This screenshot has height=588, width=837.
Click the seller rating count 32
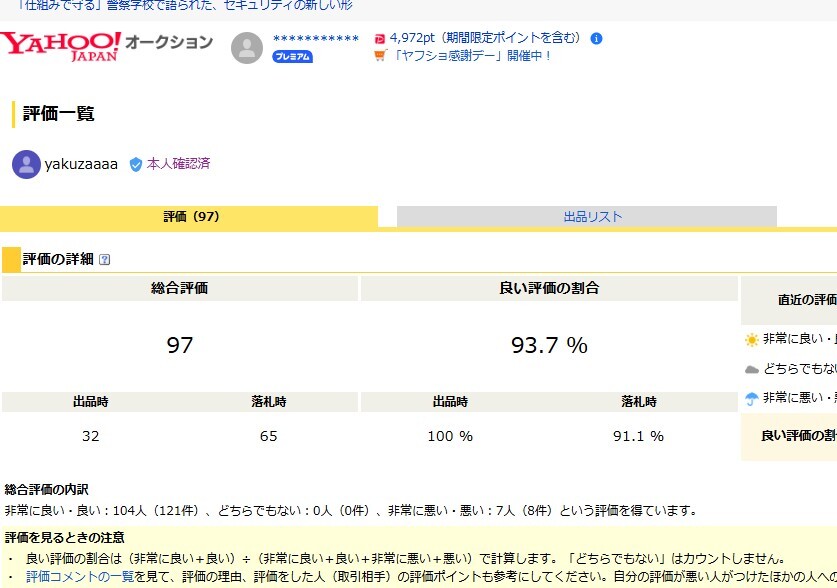point(91,436)
